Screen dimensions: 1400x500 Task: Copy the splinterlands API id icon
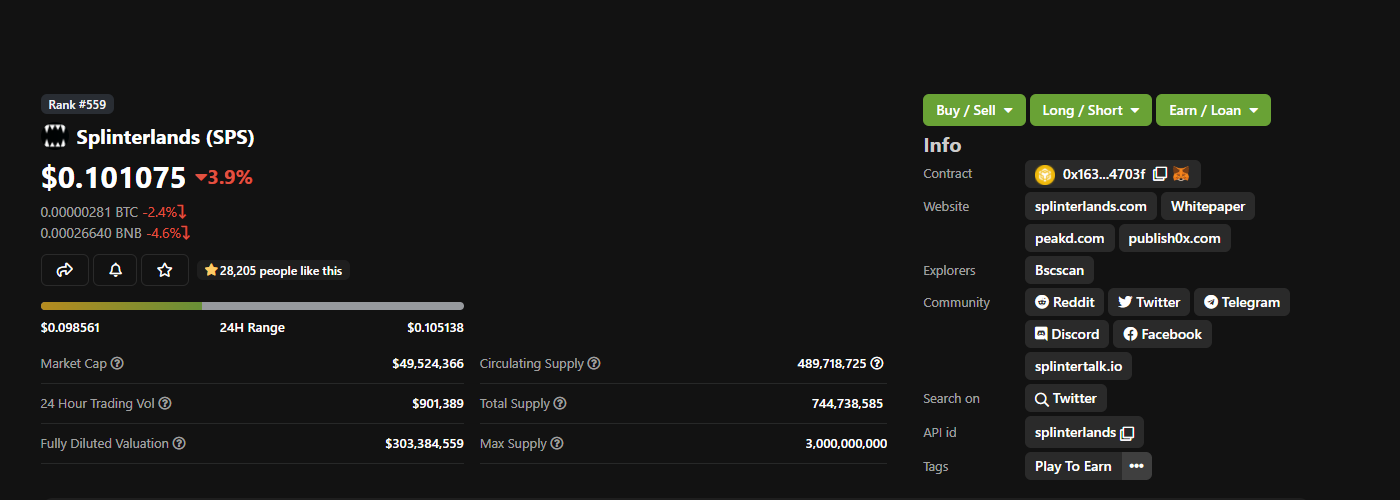(1127, 433)
